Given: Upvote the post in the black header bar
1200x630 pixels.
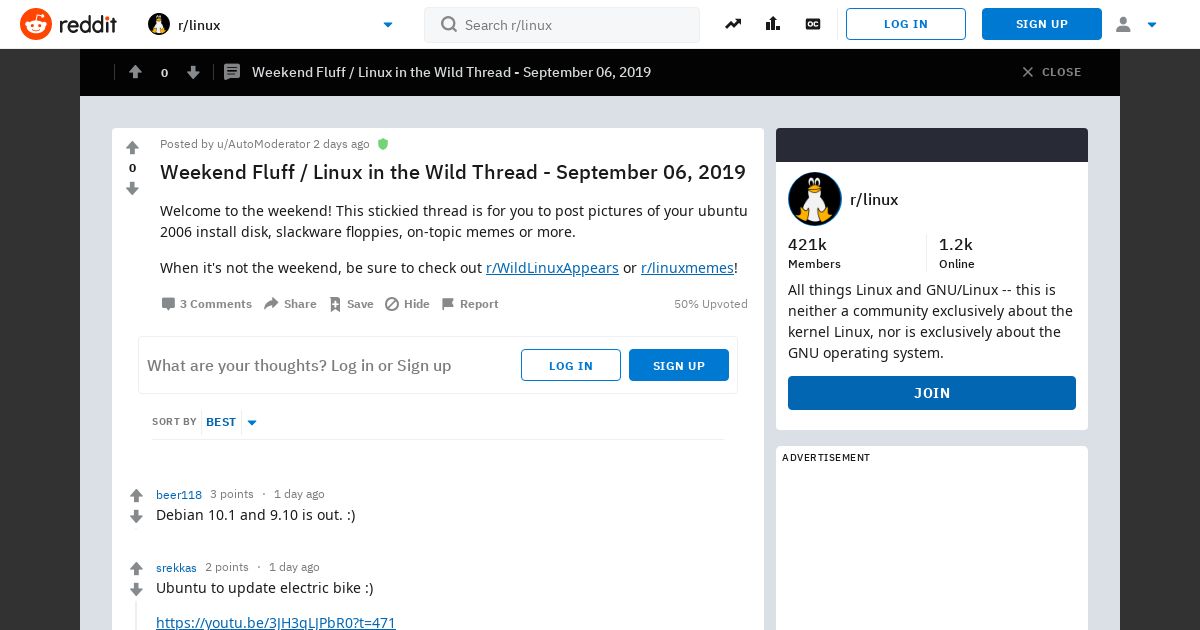Looking at the screenshot, I should (135, 72).
